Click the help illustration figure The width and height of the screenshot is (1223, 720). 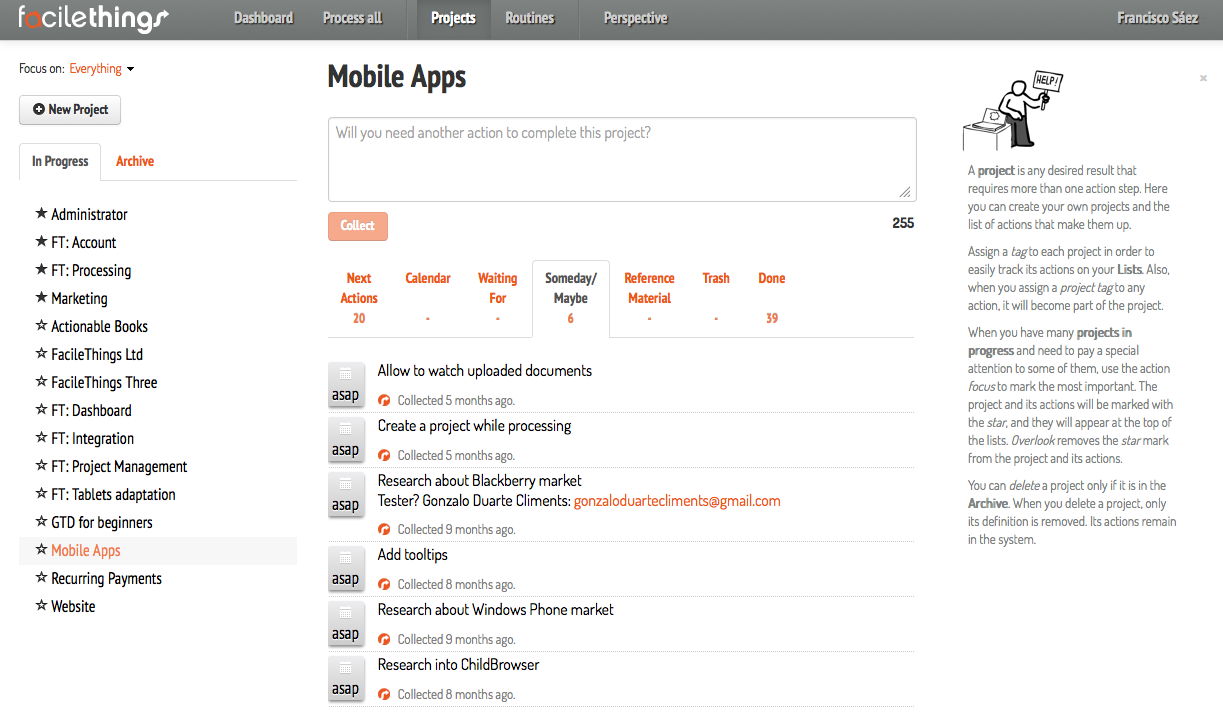pos(1012,110)
